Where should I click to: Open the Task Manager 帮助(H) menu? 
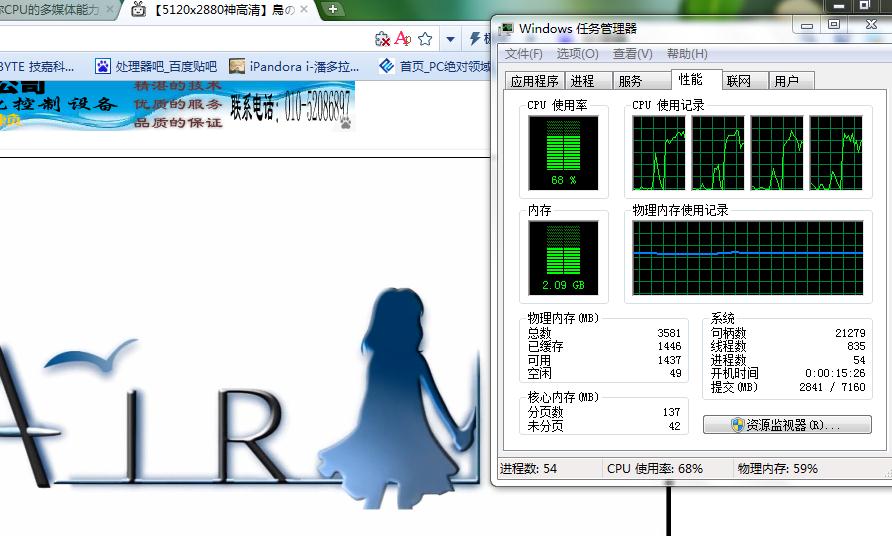pos(687,53)
